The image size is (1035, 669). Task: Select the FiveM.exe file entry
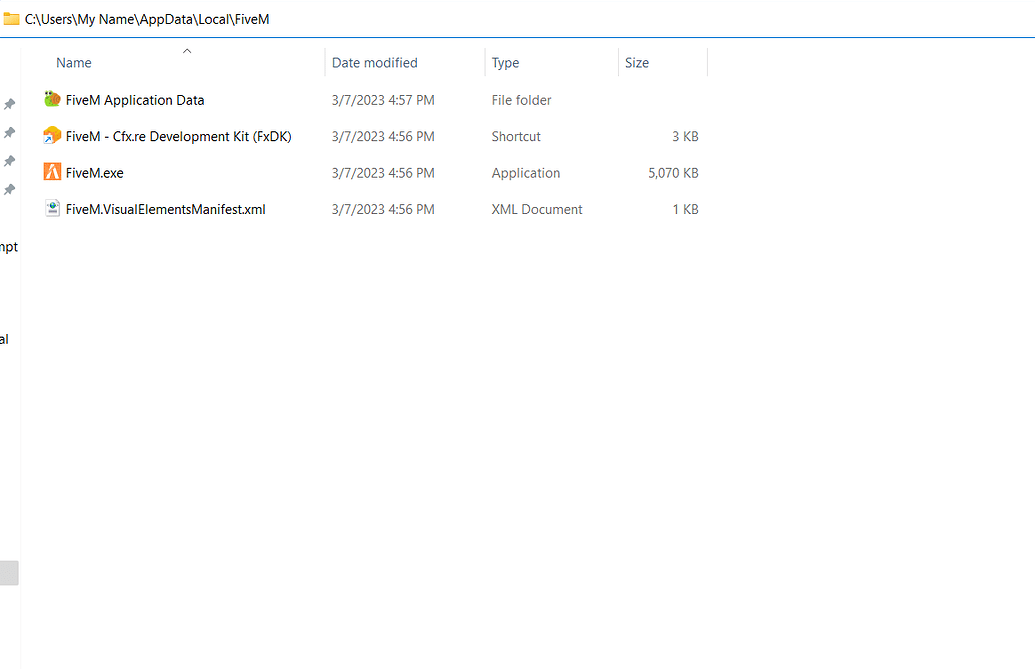point(93,172)
